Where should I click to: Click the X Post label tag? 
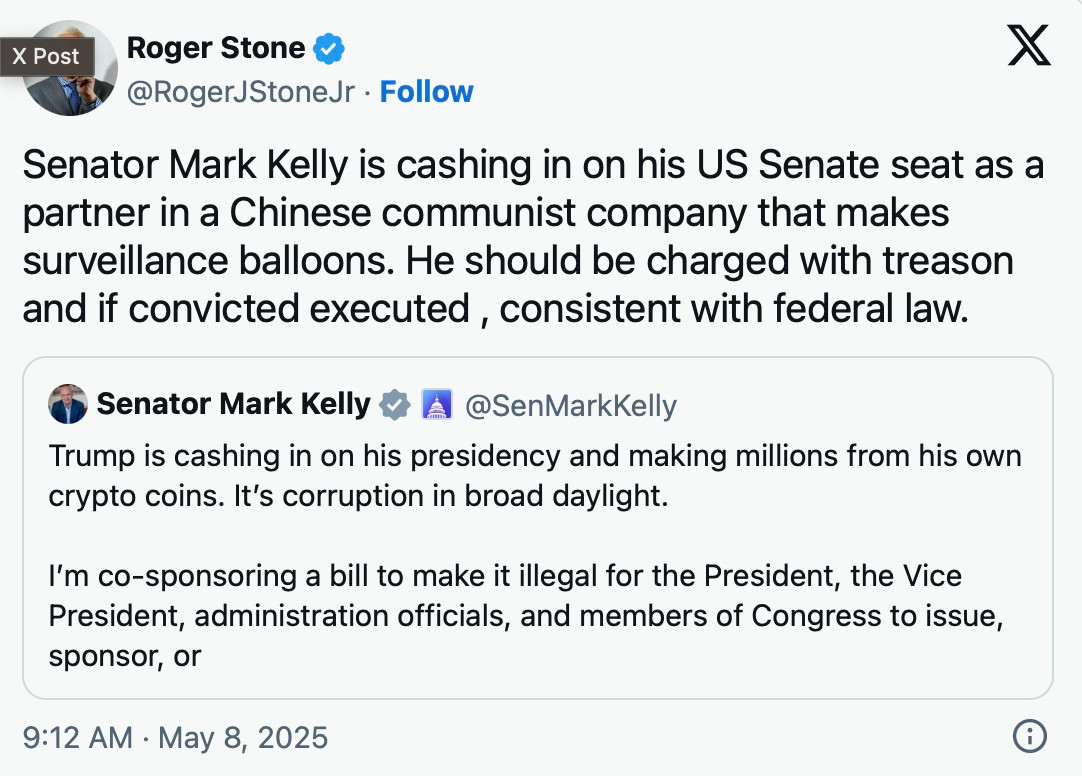coord(46,56)
